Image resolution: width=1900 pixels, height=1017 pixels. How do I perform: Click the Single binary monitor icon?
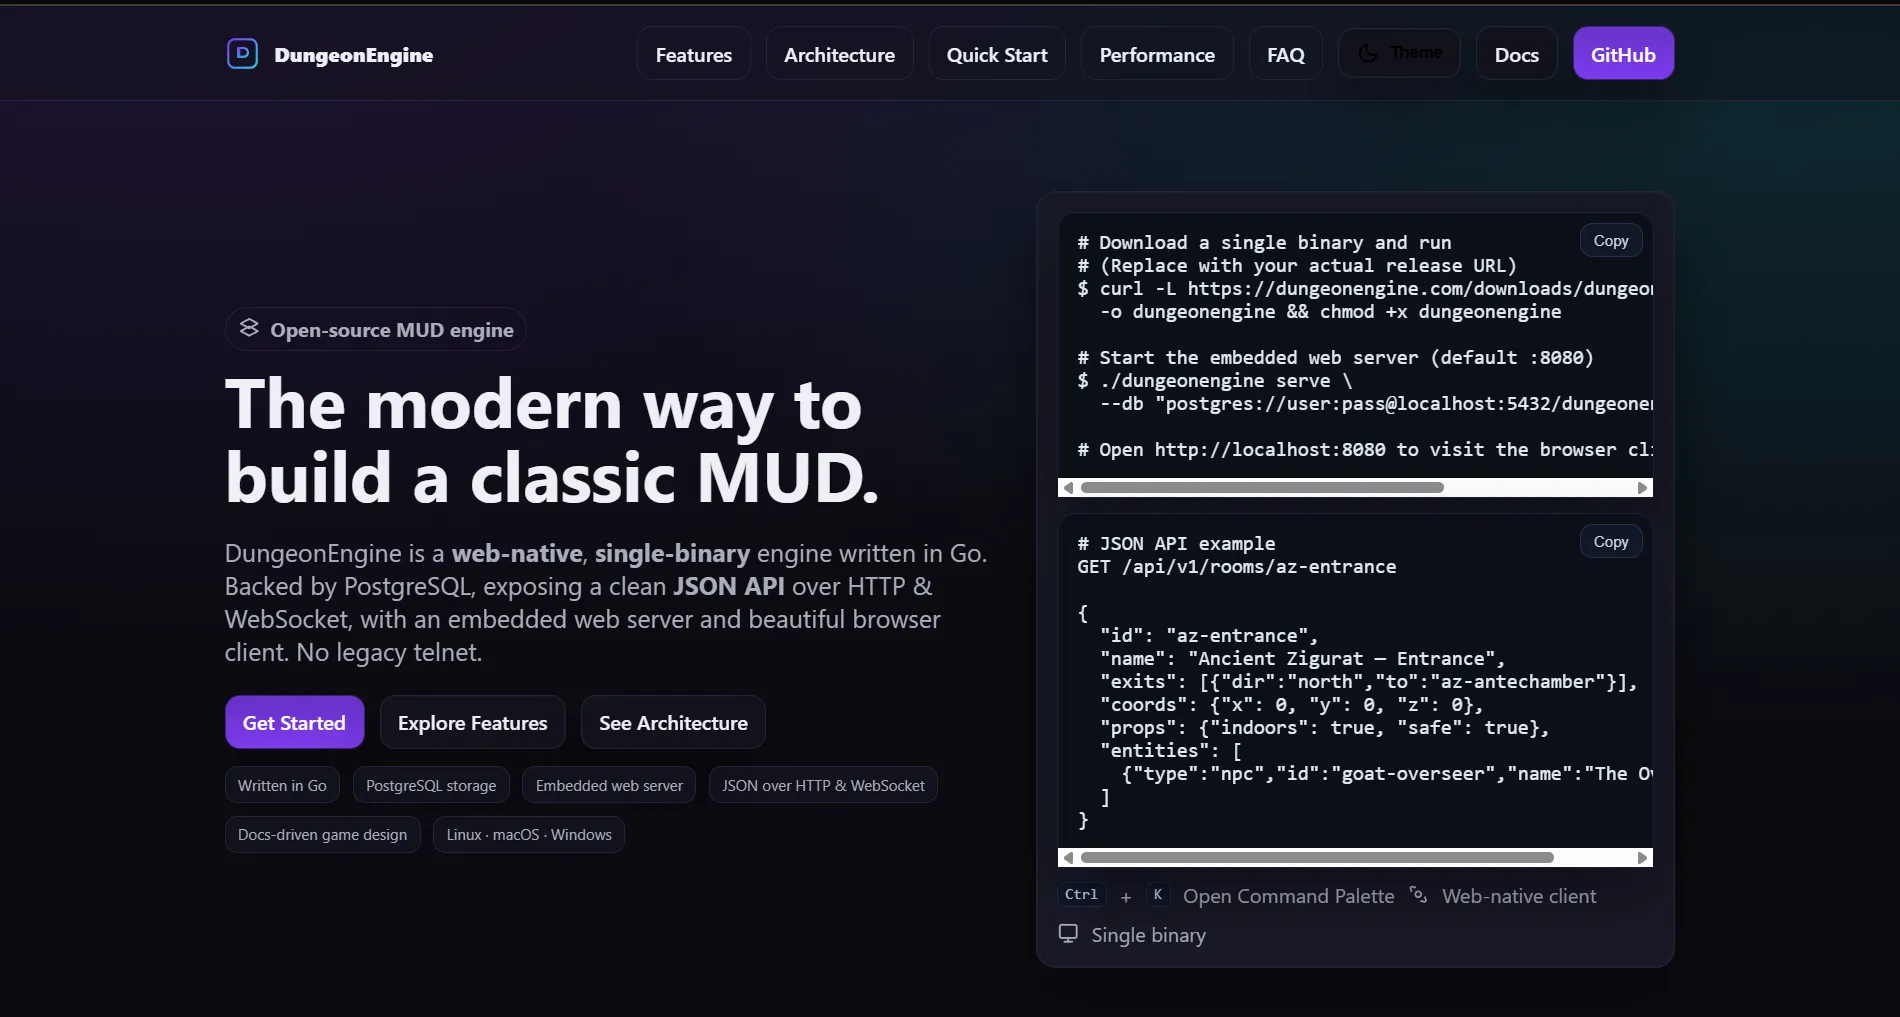pyautogui.click(x=1068, y=933)
